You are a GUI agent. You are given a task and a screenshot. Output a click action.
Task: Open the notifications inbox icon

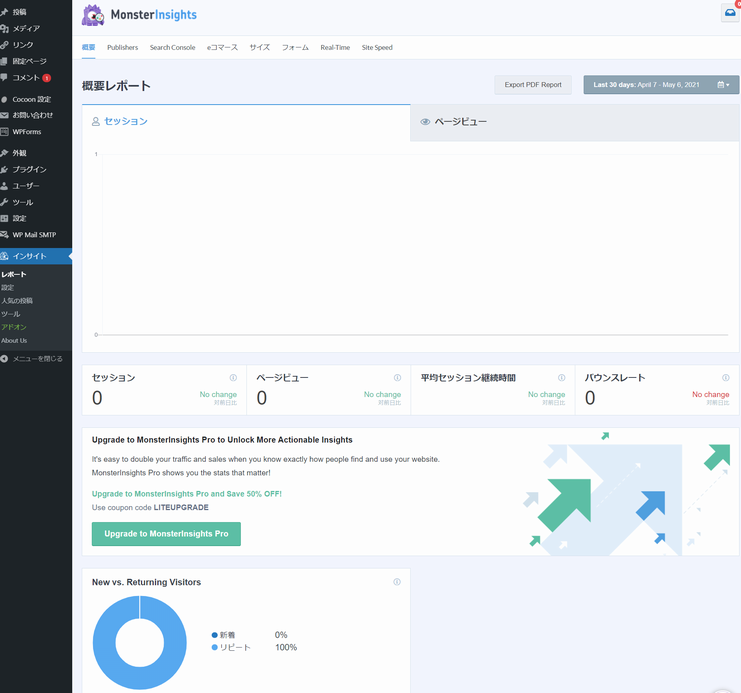click(x=730, y=12)
